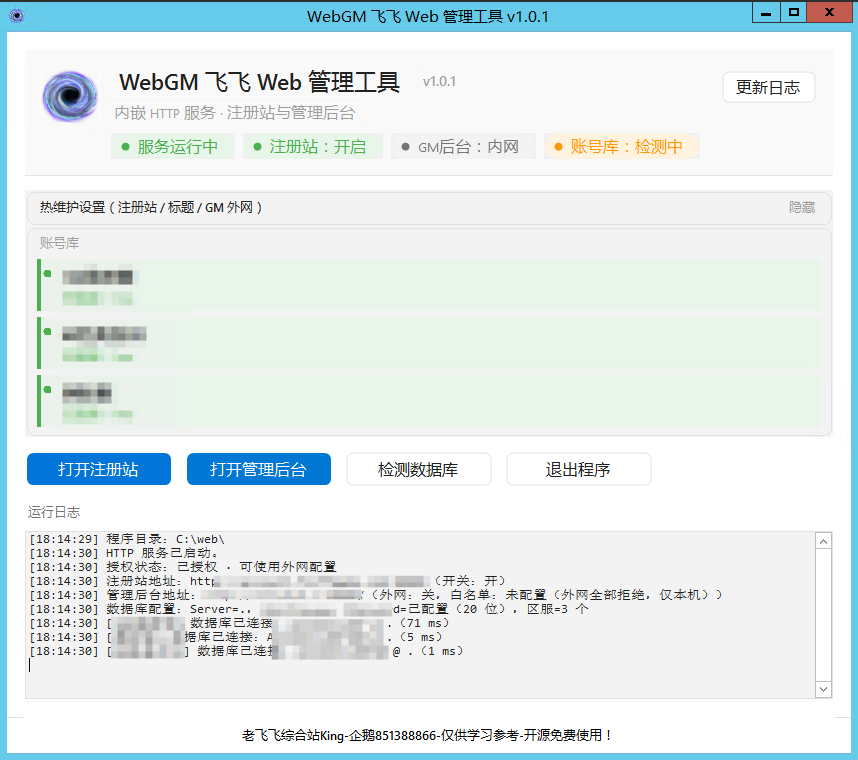Click the log line 授权状态：已授权
The image size is (858, 760).
[183, 567]
